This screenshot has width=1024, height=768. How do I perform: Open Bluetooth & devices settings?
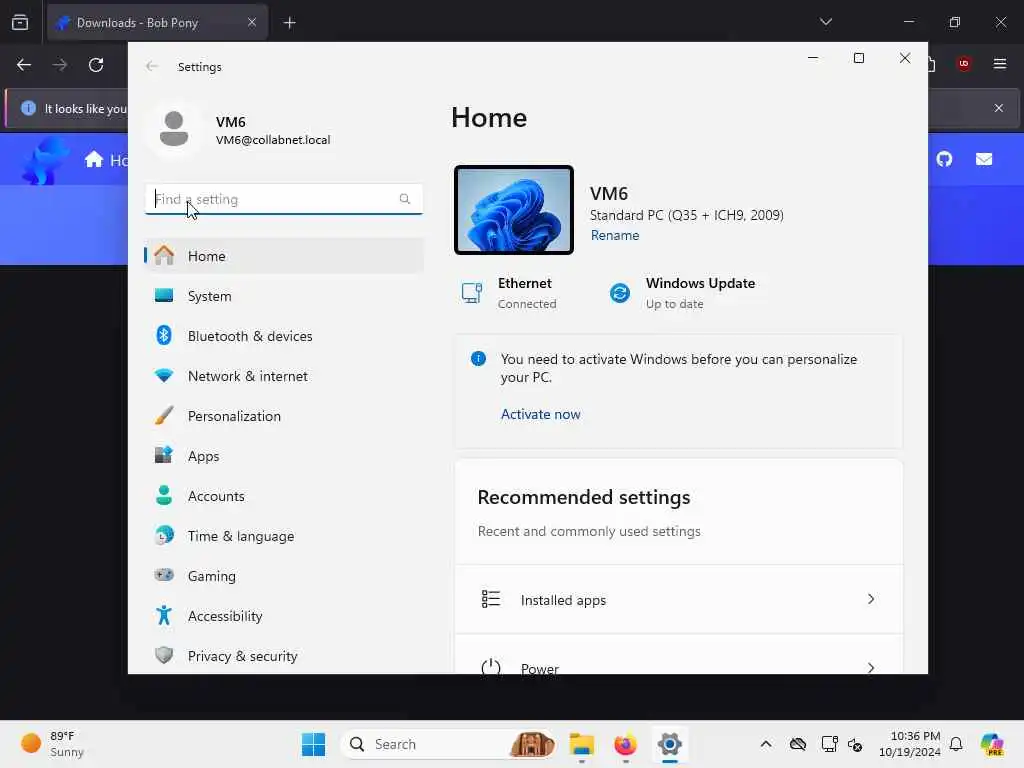pyautogui.click(x=284, y=336)
